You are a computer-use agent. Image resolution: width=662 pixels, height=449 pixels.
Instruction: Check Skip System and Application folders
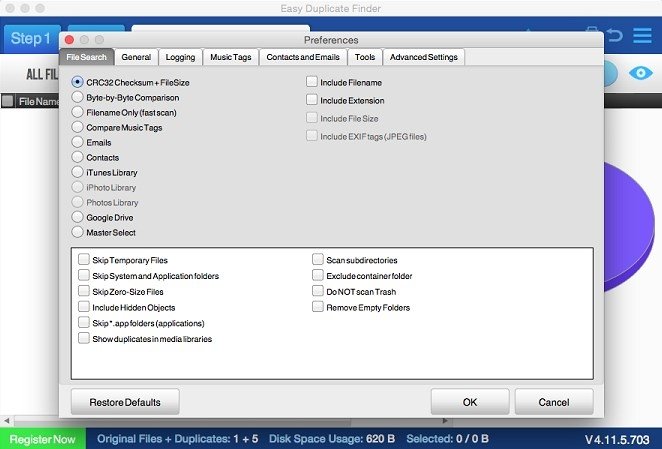(x=84, y=275)
